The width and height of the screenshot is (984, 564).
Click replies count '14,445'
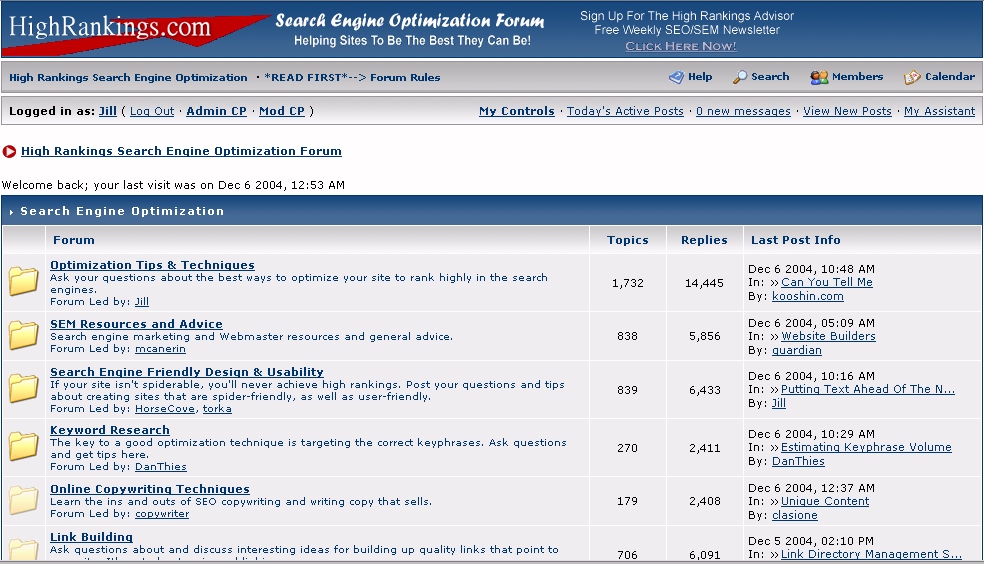tap(704, 283)
